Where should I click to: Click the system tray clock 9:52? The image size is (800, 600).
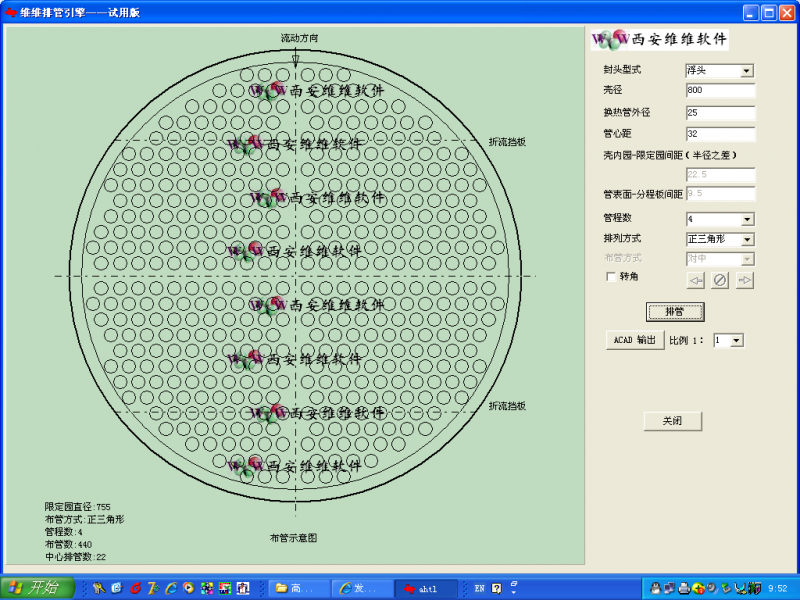[x=778, y=588]
